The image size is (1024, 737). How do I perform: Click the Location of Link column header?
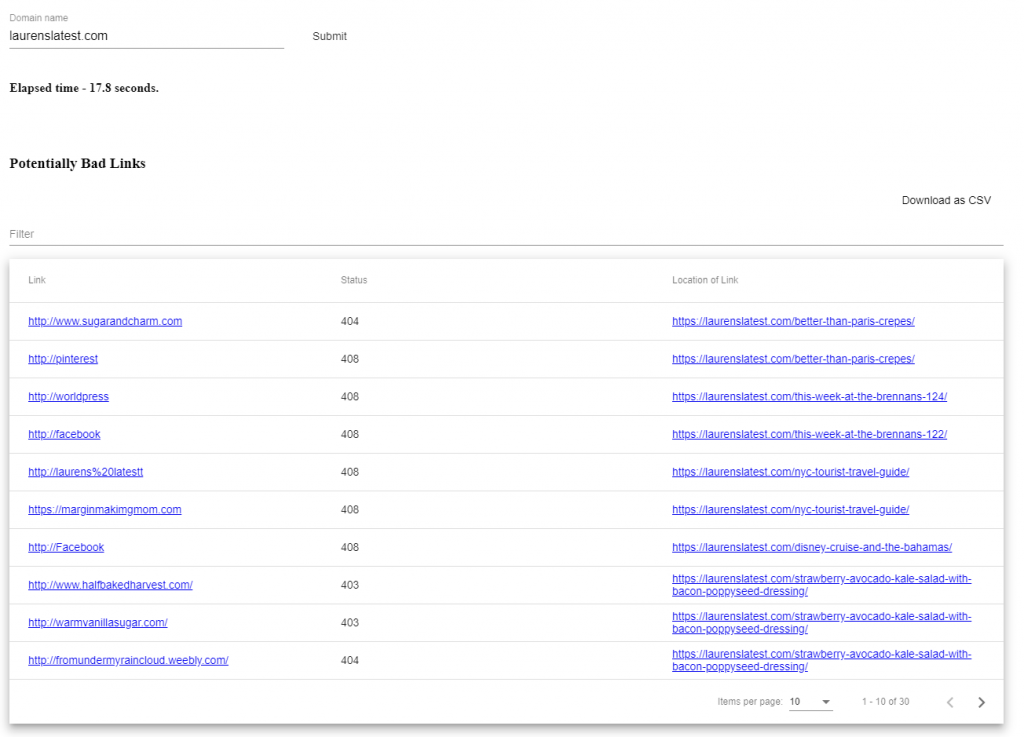[x=705, y=280]
